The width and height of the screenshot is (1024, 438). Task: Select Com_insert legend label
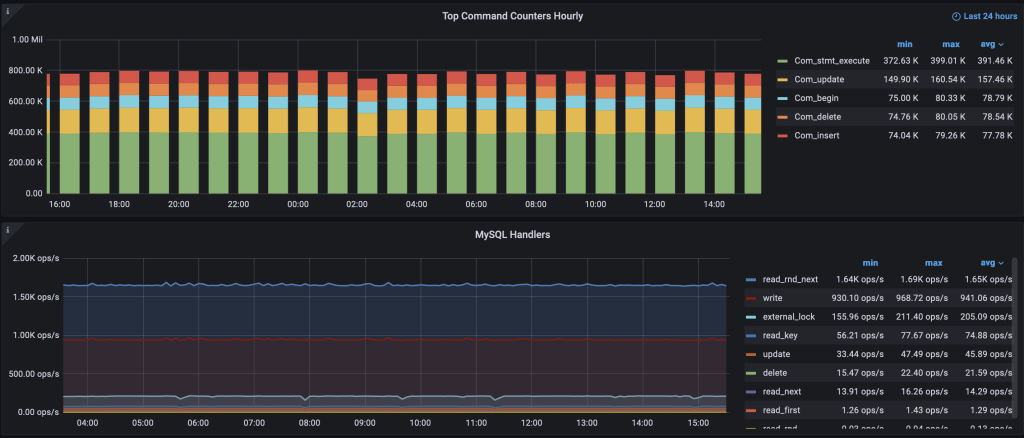click(817, 134)
